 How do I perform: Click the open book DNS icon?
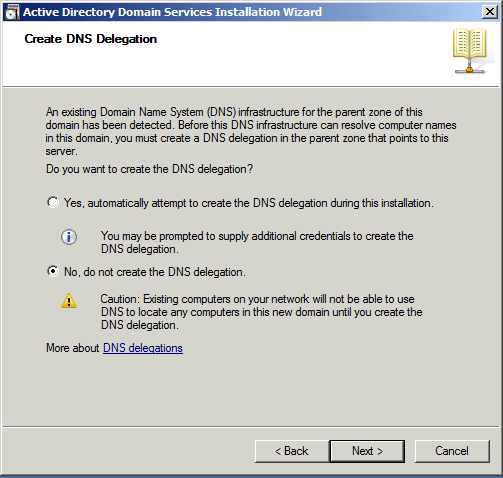point(470,51)
